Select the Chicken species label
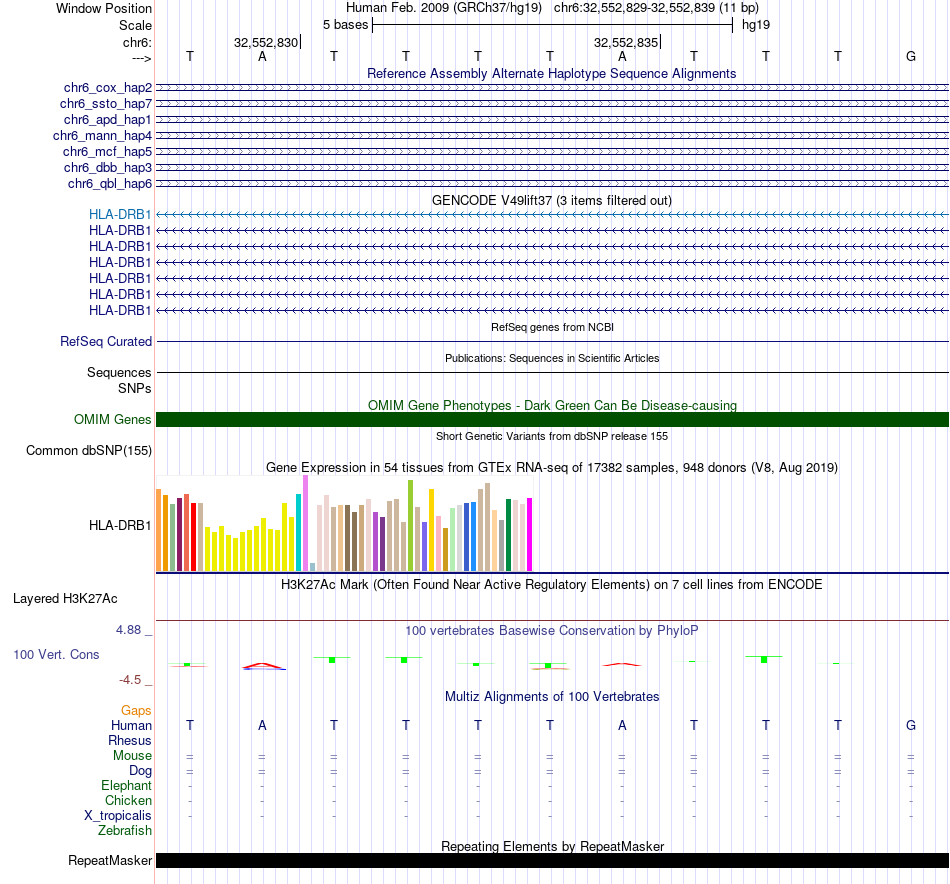 (128, 800)
